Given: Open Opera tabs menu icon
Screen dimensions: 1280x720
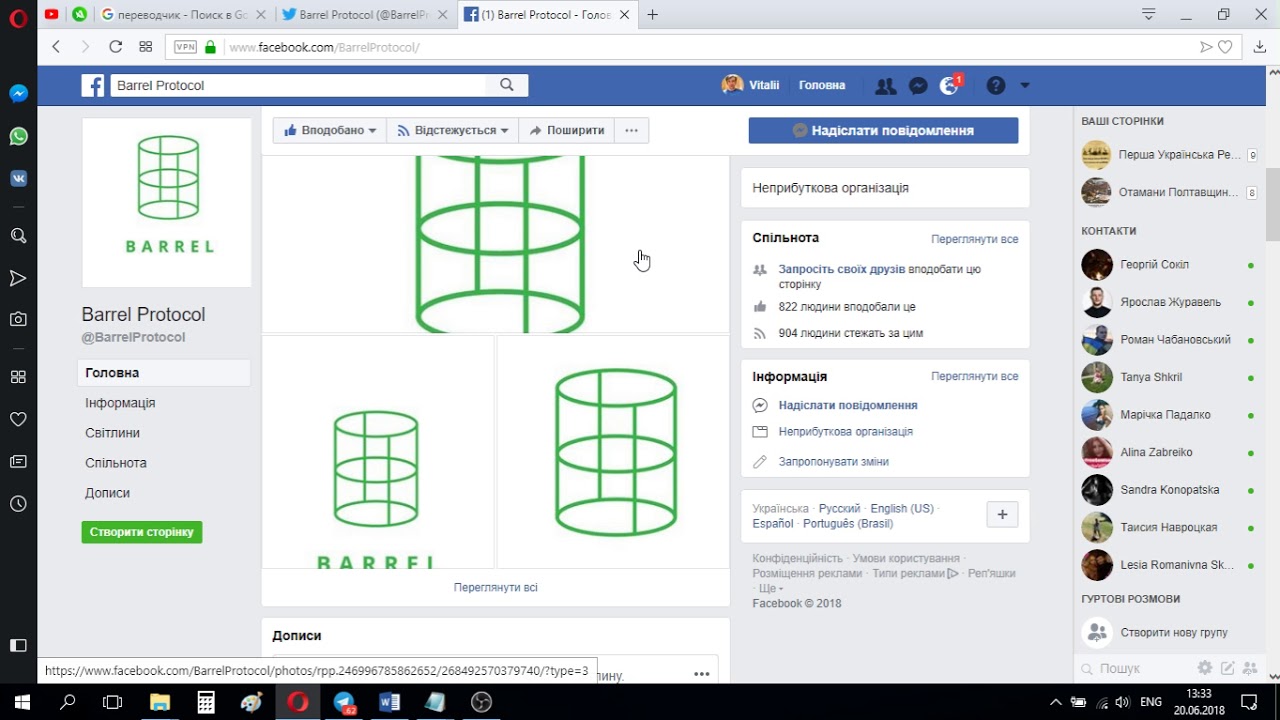Looking at the screenshot, I should point(1149,14).
